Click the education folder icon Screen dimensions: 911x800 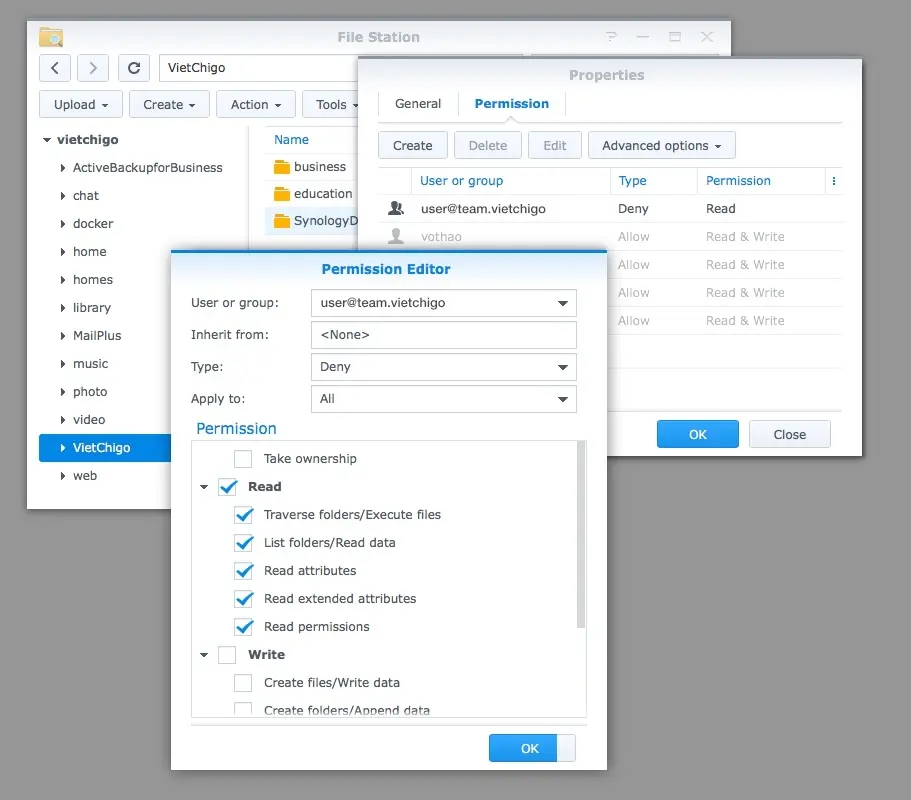click(282, 194)
